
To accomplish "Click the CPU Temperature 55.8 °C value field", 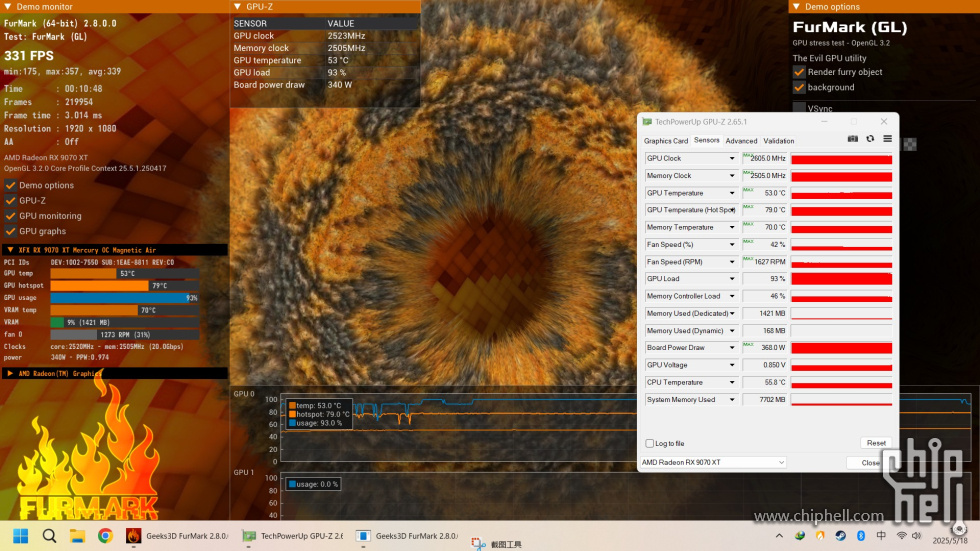I will click(x=764, y=382).
